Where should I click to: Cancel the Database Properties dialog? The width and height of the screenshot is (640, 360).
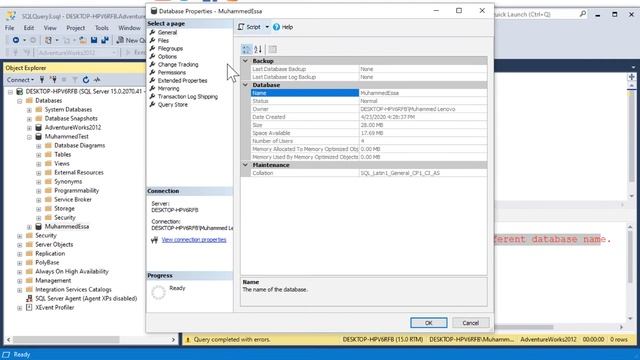coord(471,323)
